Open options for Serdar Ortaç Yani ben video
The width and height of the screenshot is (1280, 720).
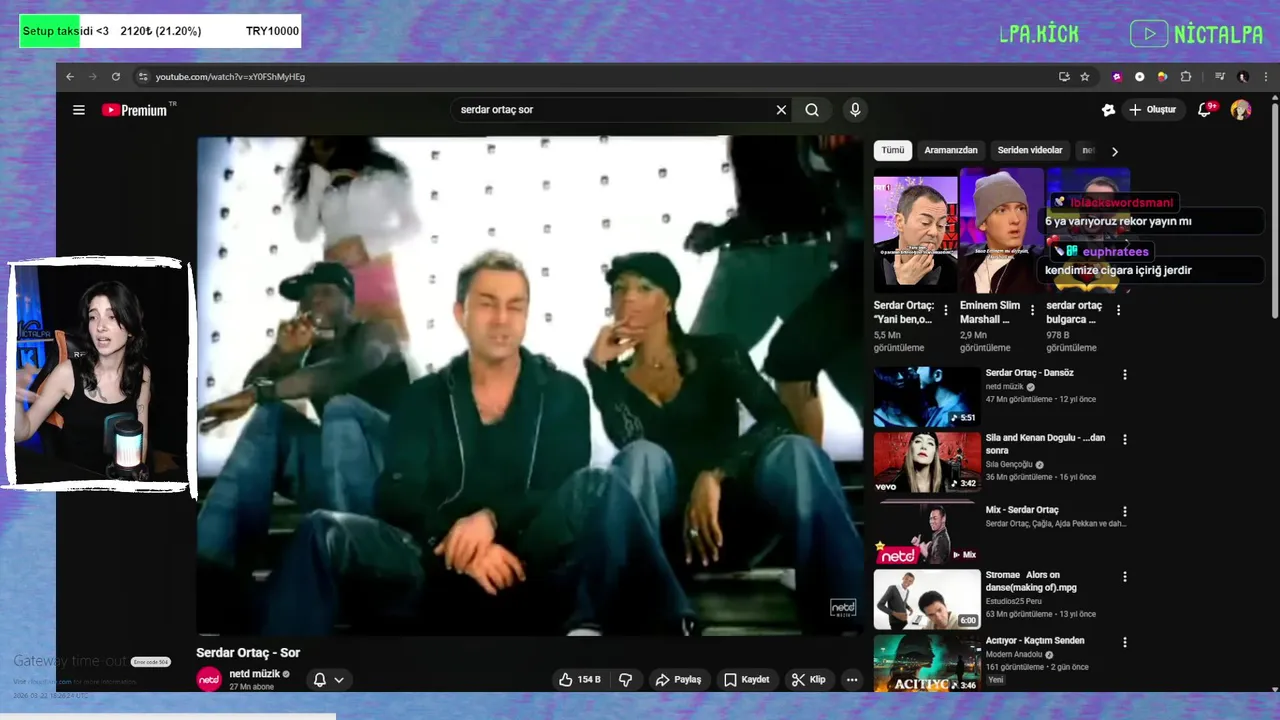946,310
